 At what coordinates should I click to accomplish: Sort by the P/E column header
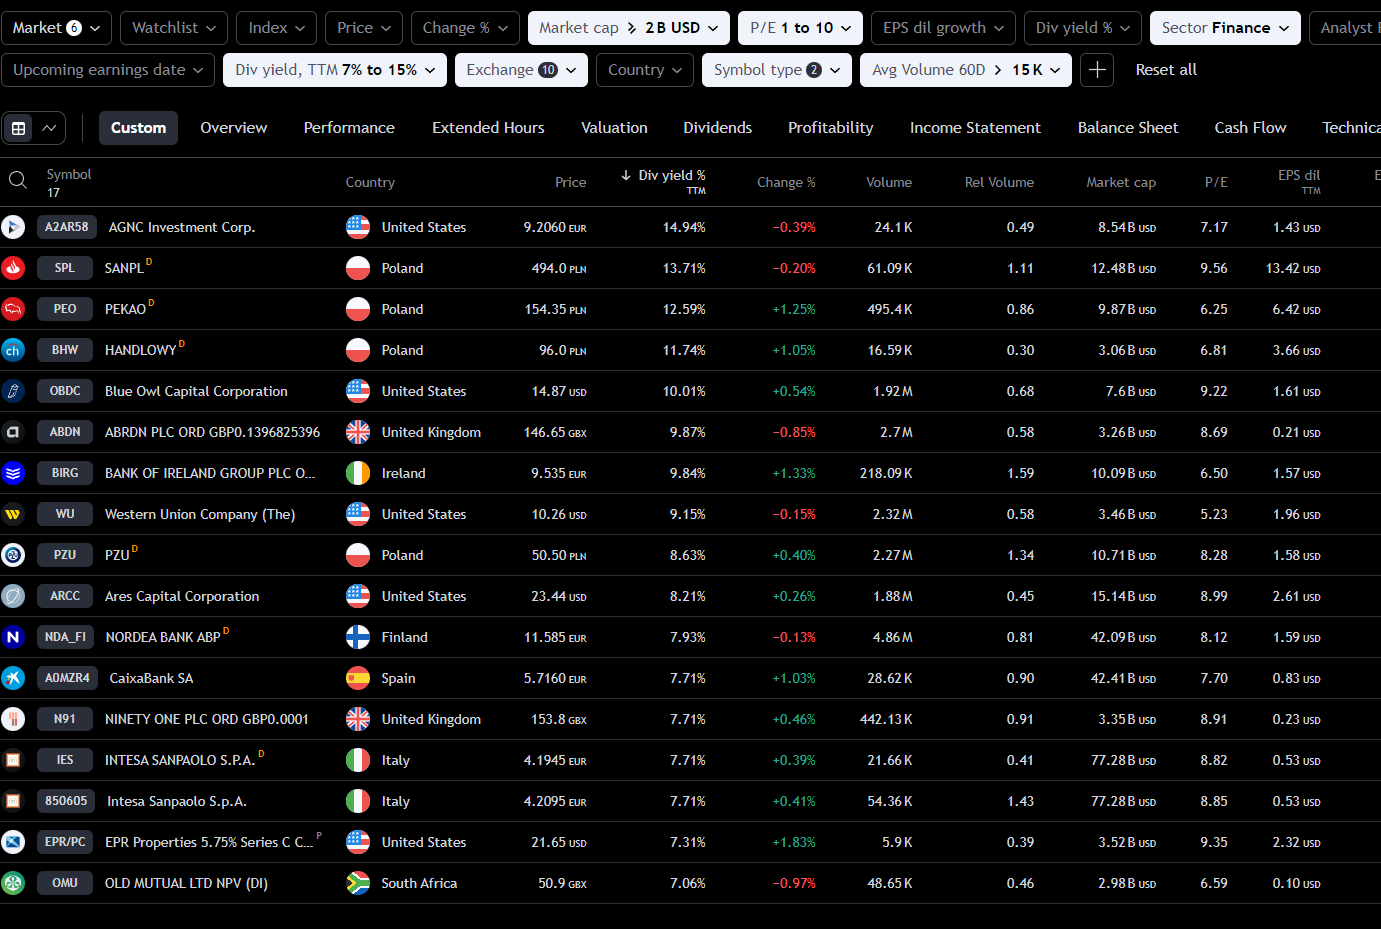(1215, 182)
